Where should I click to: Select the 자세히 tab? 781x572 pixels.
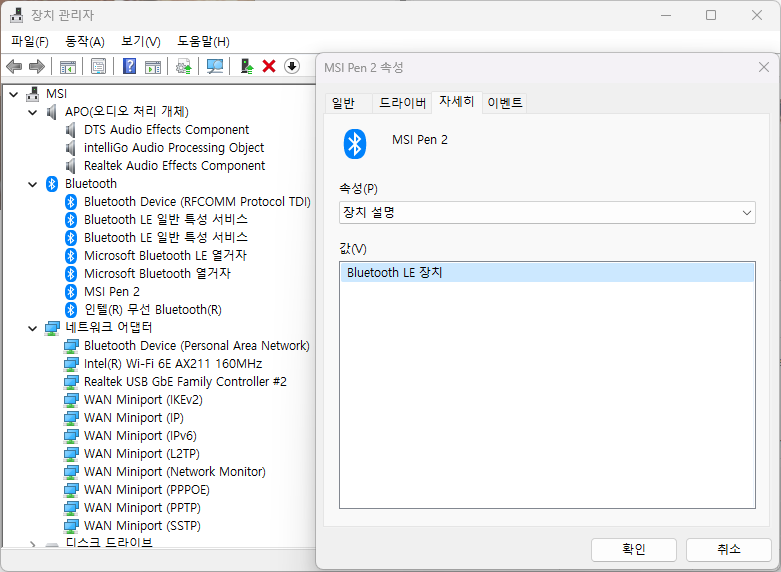point(456,102)
